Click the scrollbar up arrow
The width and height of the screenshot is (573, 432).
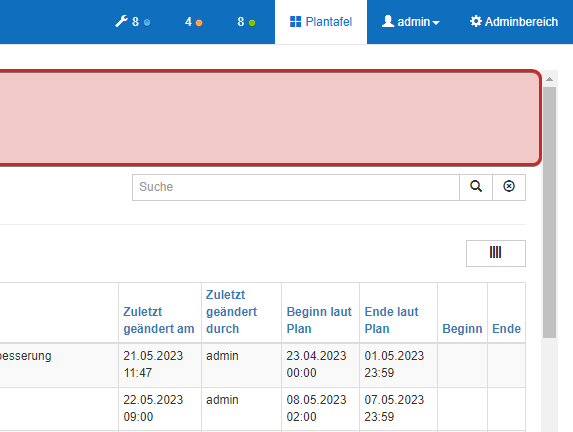549,79
